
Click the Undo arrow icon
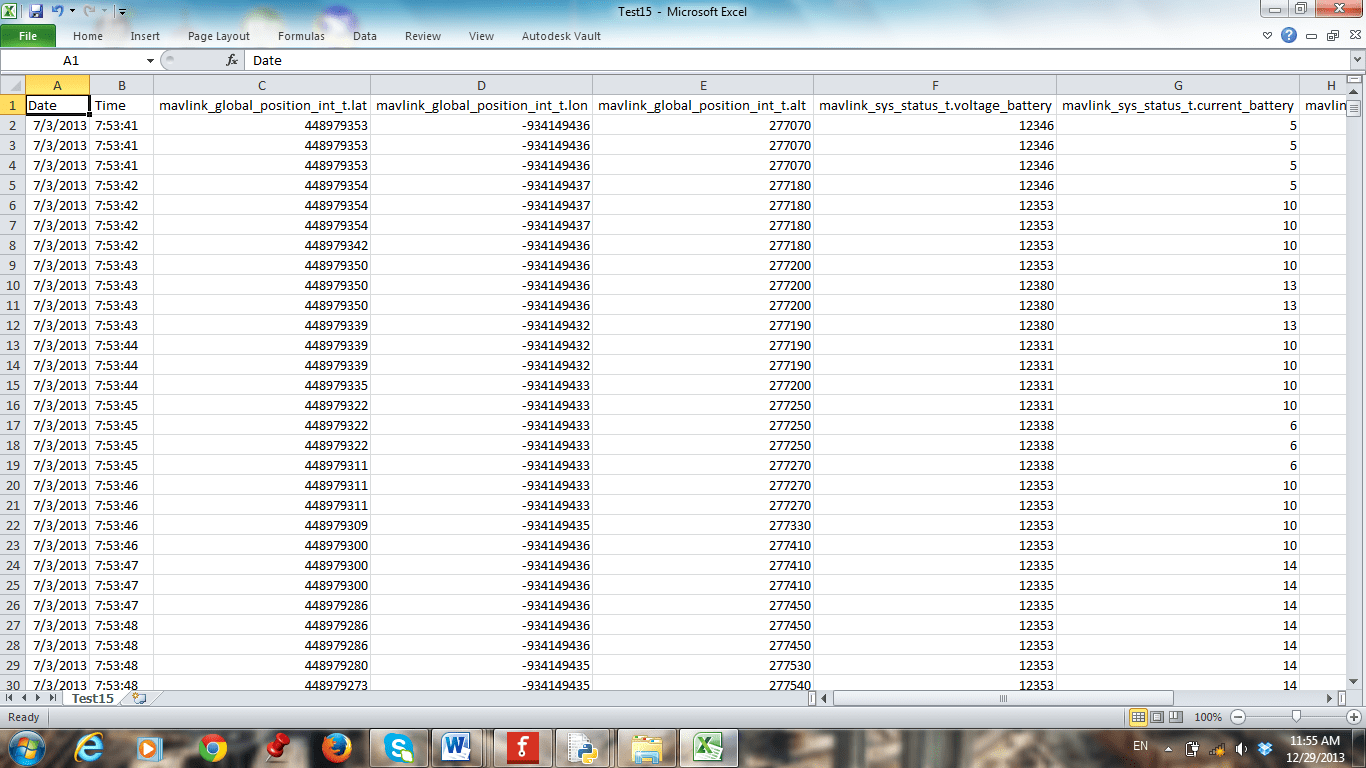pyautogui.click(x=58, y=11)
